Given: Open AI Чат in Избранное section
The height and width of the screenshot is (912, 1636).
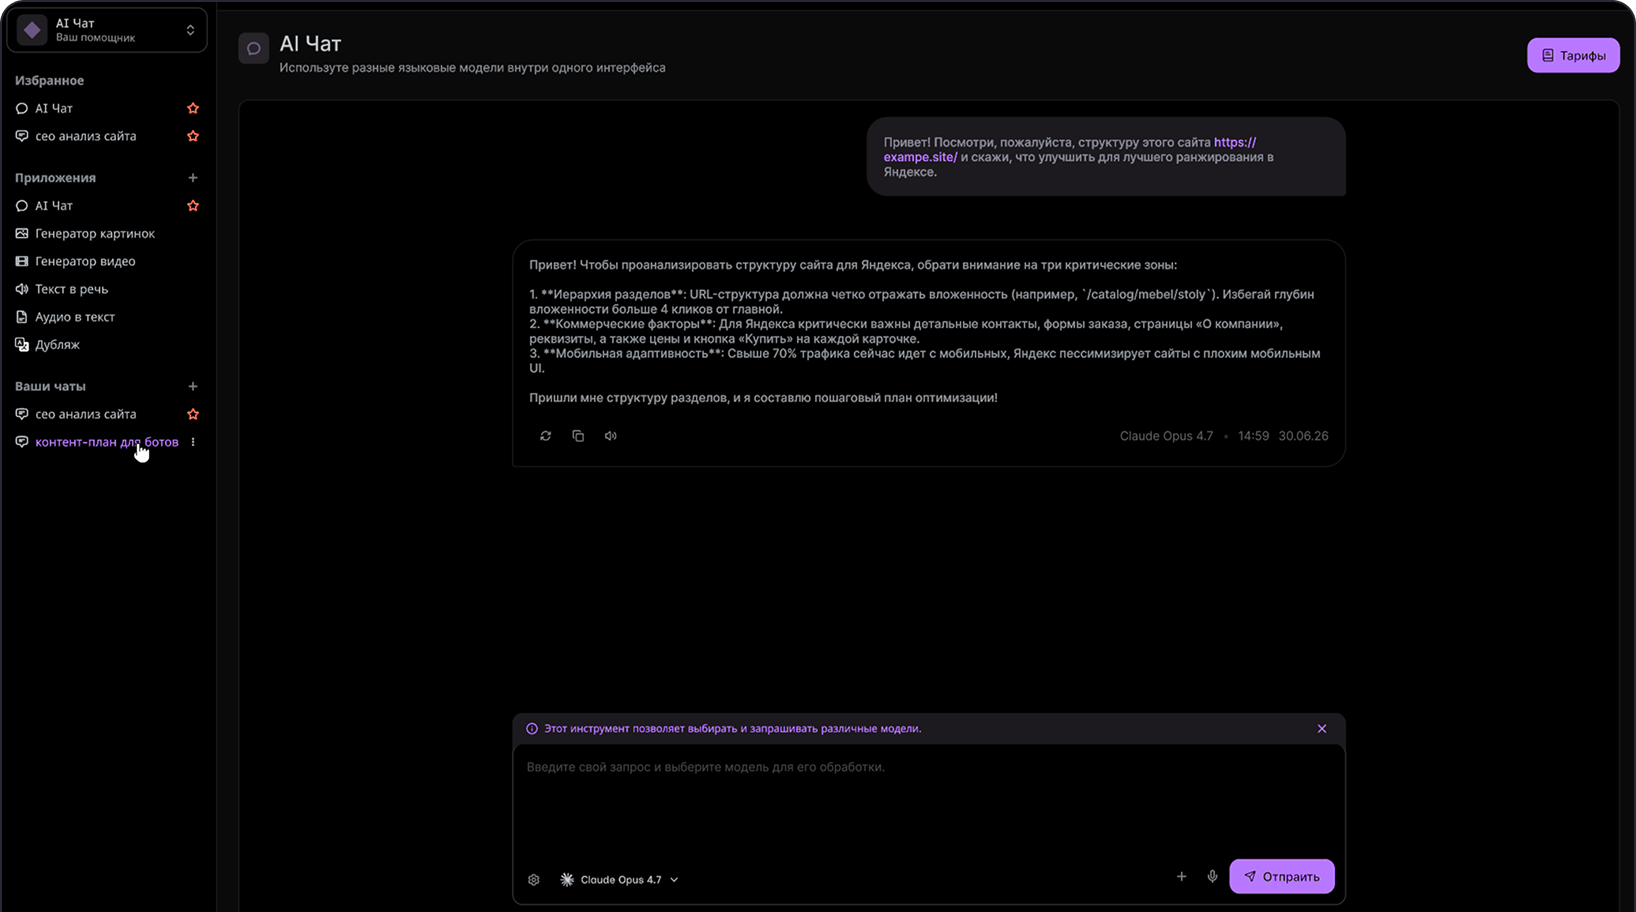Looking at the screenshot, I should pos(54,108).
